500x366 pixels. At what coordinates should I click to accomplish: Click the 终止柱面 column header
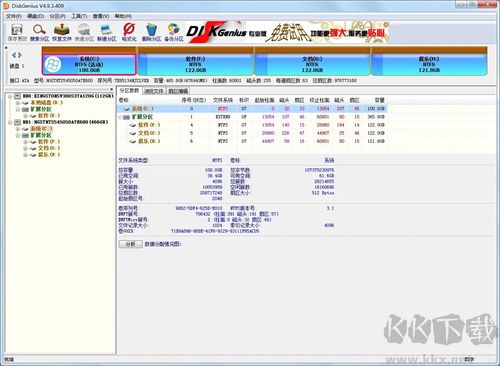pos(319,100)
